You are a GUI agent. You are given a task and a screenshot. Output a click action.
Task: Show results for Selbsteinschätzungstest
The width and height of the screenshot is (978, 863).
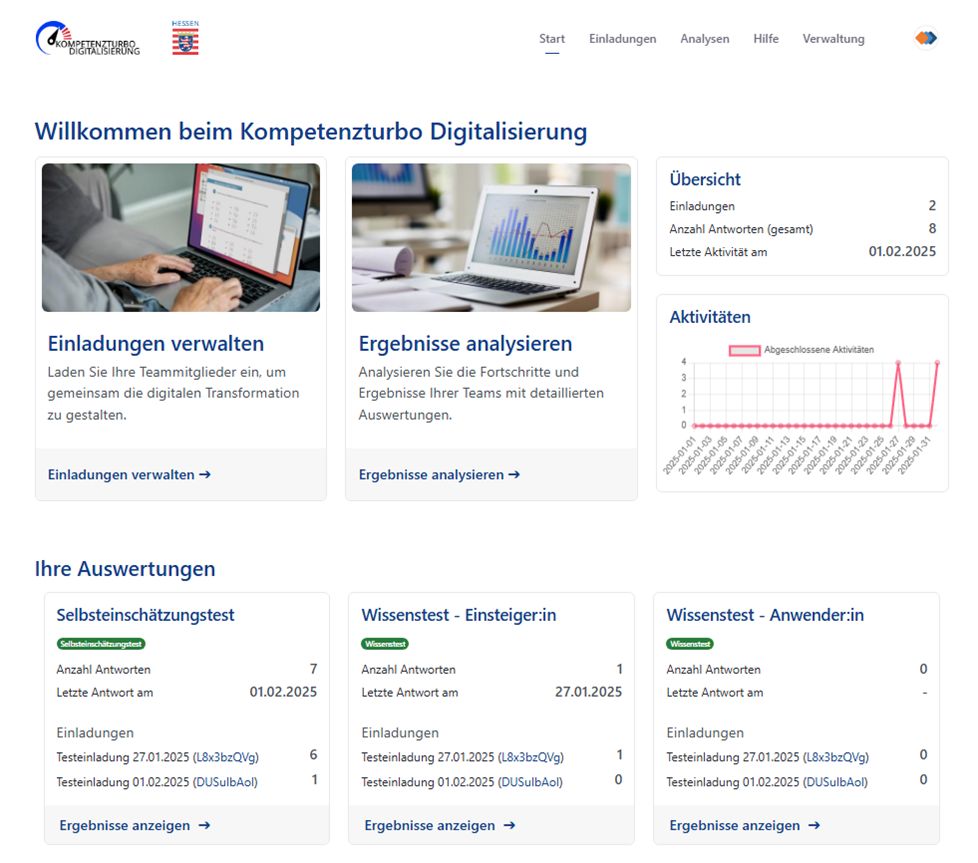135,825
